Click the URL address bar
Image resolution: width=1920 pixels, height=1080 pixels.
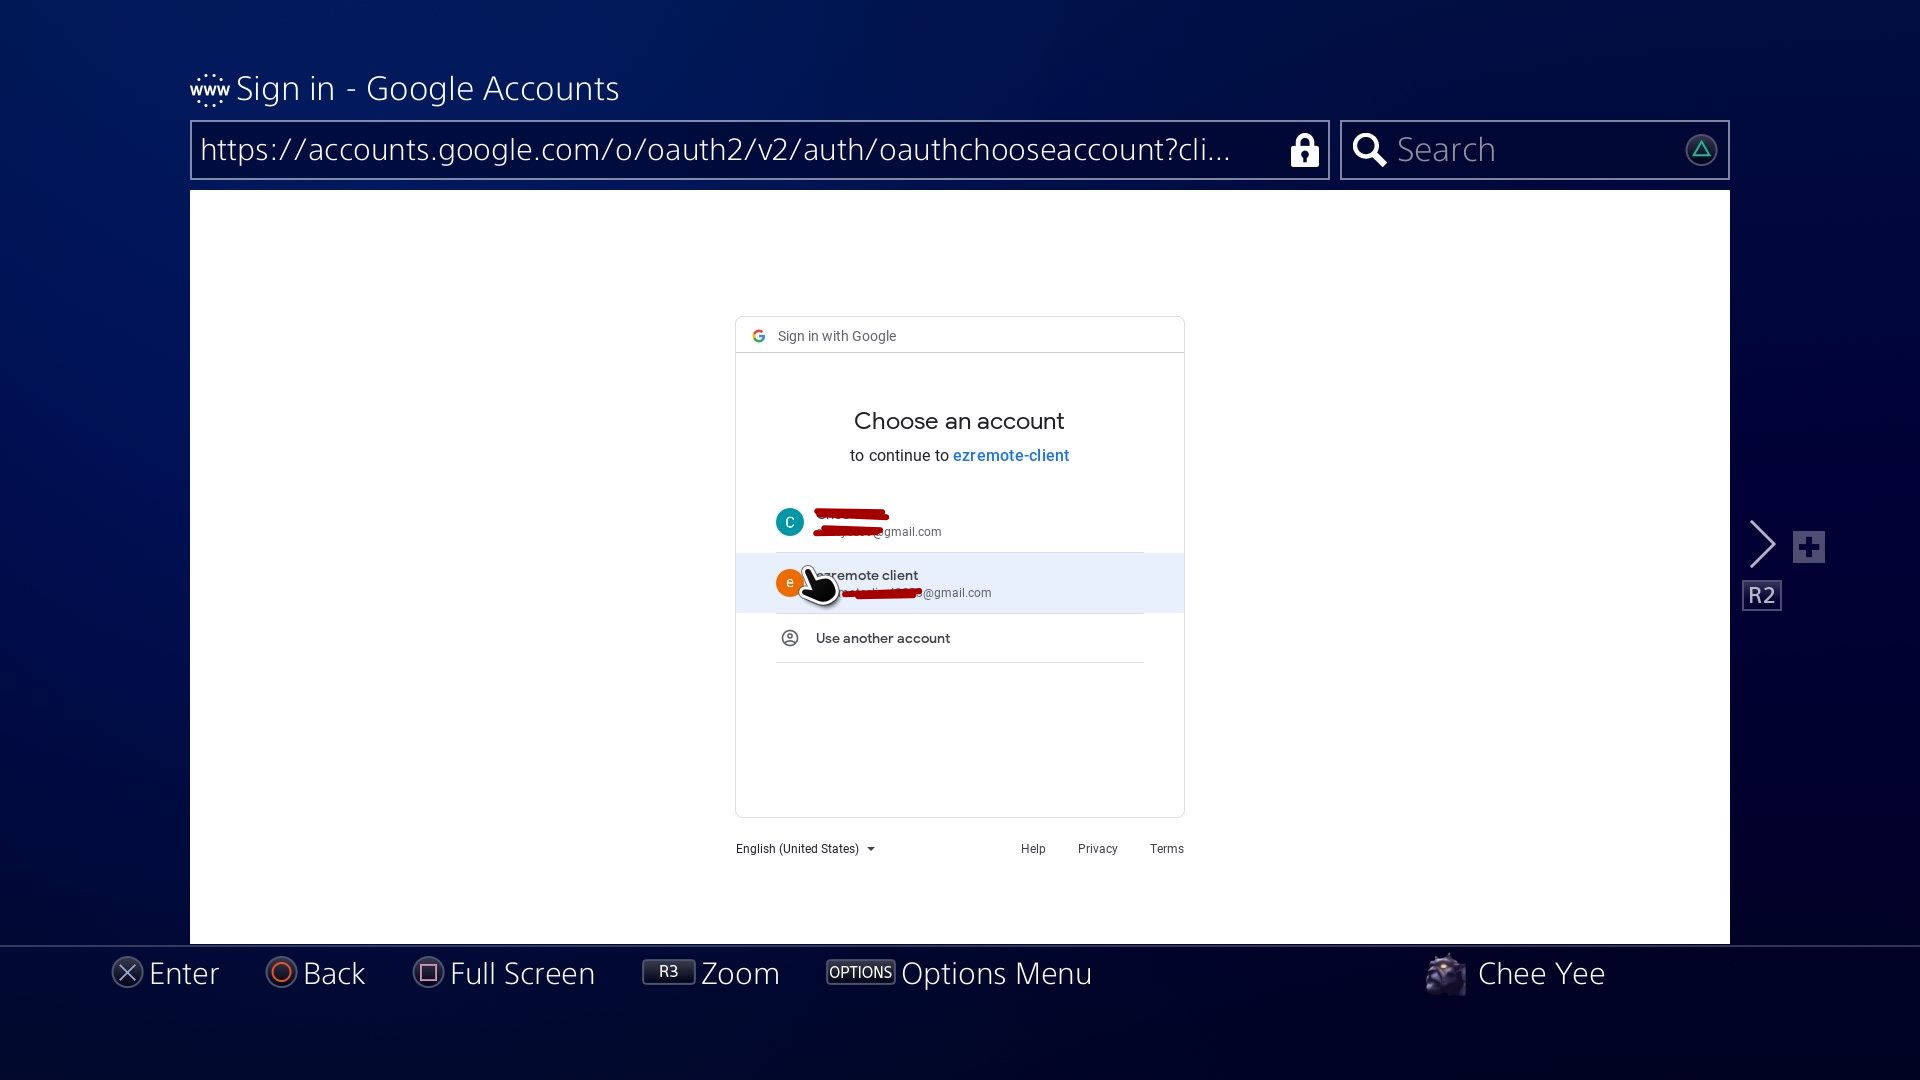[759, 150]
